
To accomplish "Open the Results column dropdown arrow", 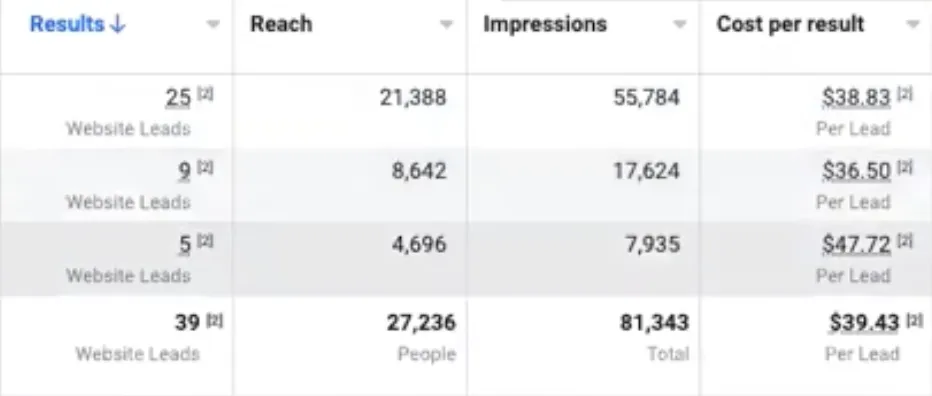I will [x=213, y=25].
